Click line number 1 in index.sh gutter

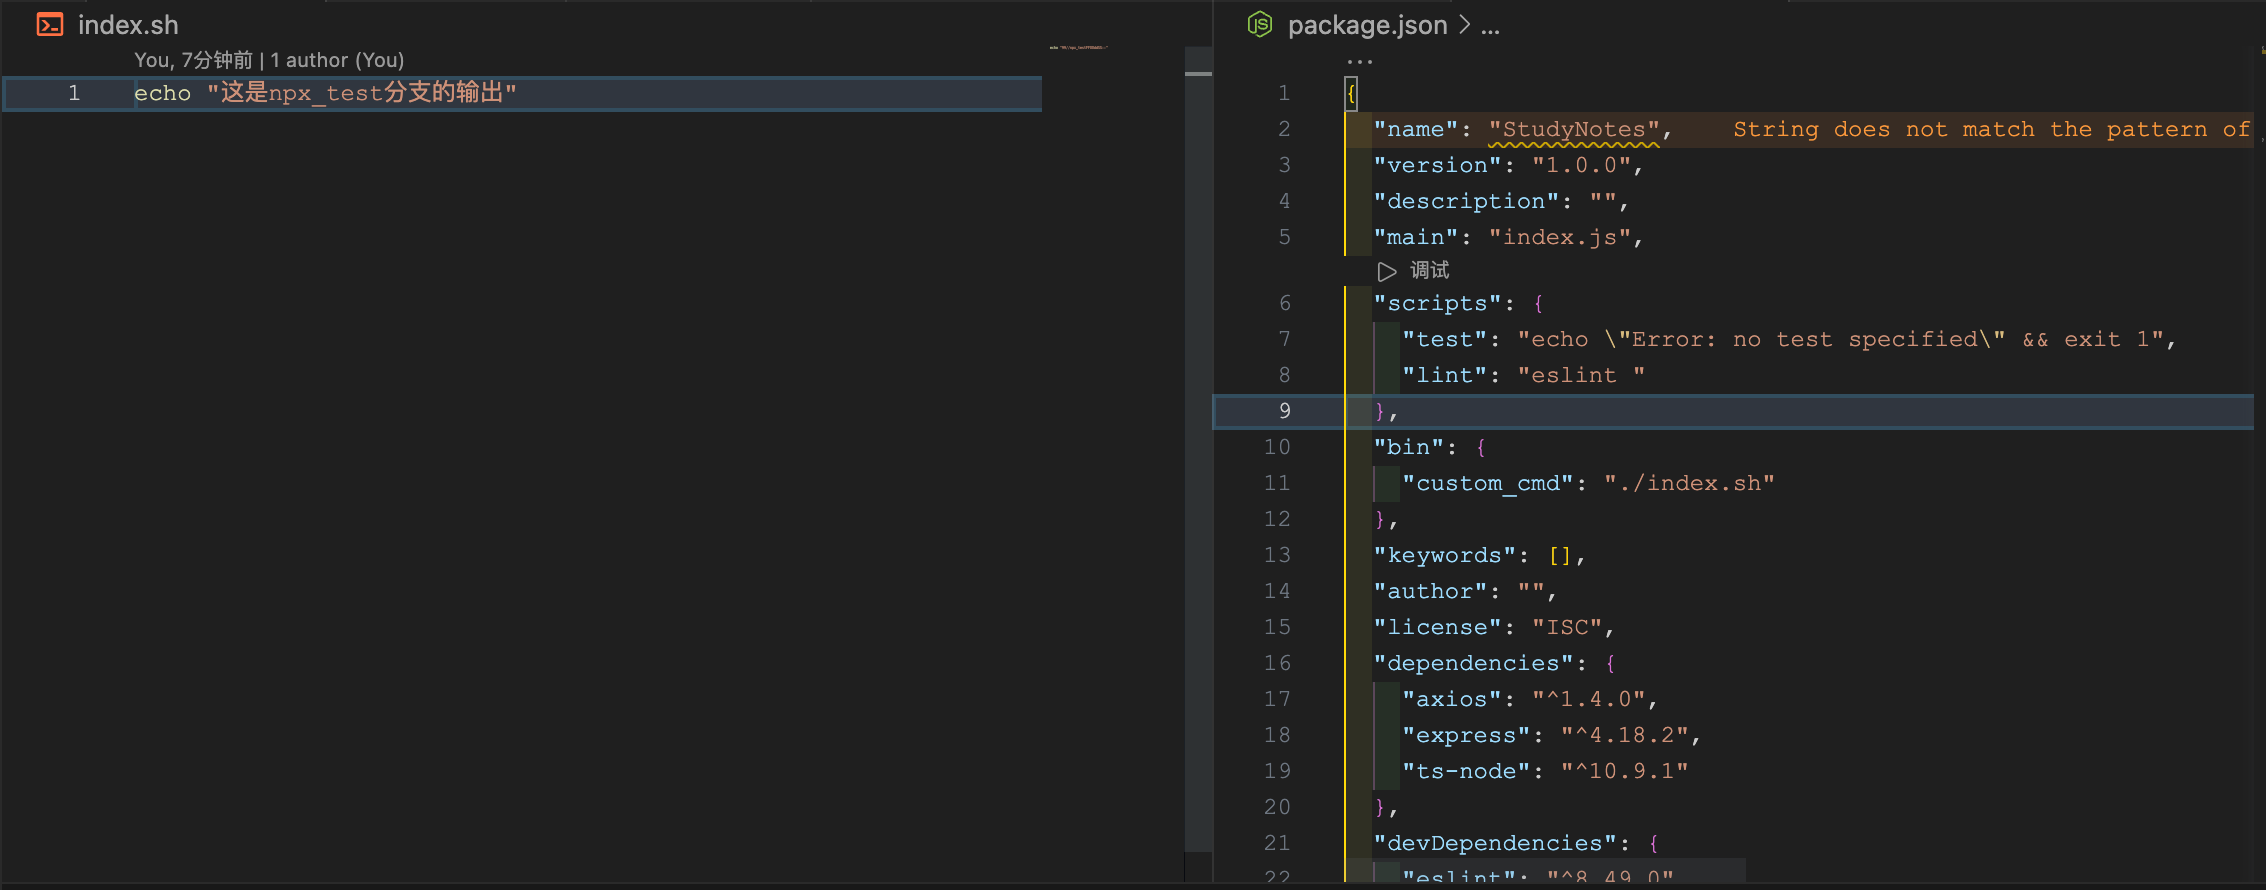point(74,93)
